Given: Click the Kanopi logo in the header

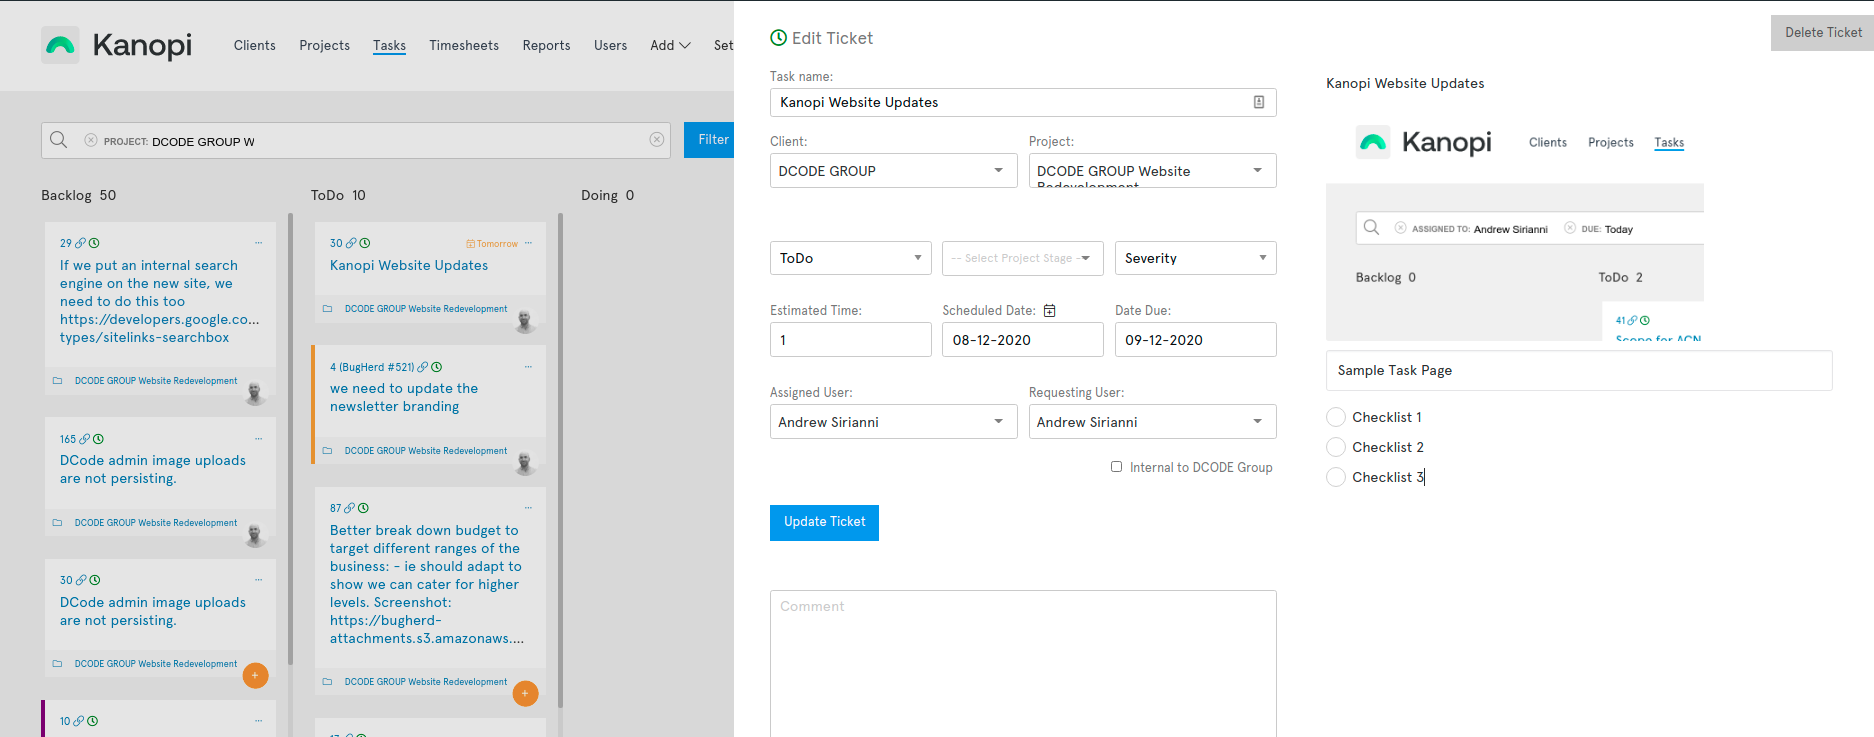Looking at the screenshot, I should 116,45.
